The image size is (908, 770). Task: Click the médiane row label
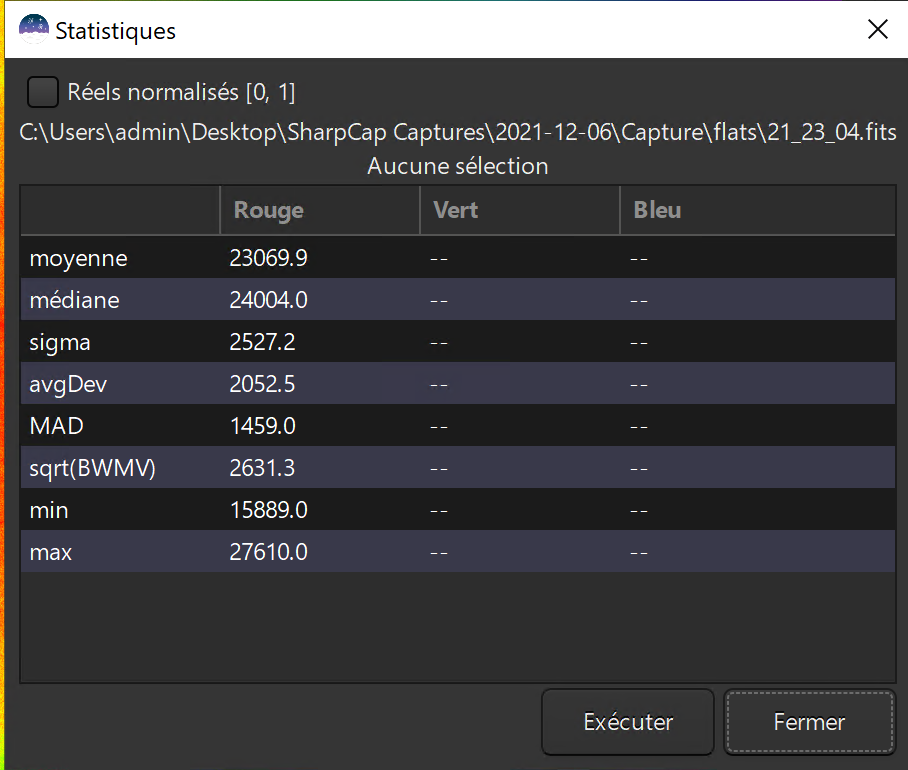(74, 300)
